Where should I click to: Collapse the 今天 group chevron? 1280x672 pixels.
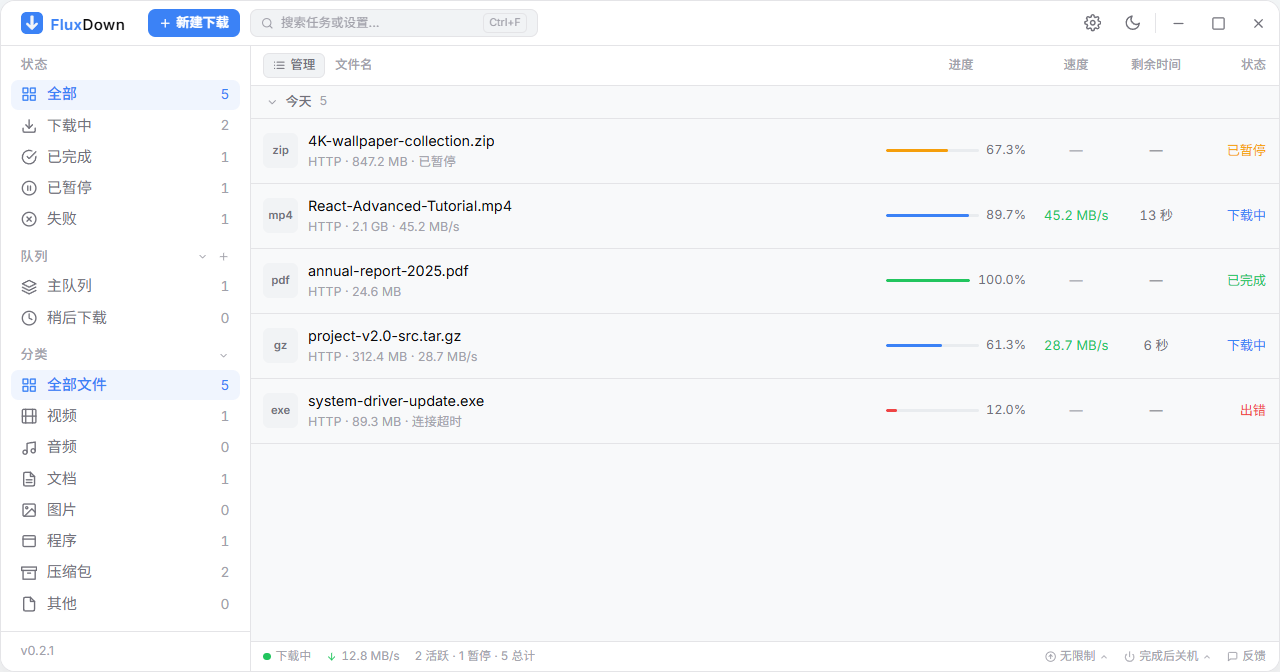pos(272,102)
